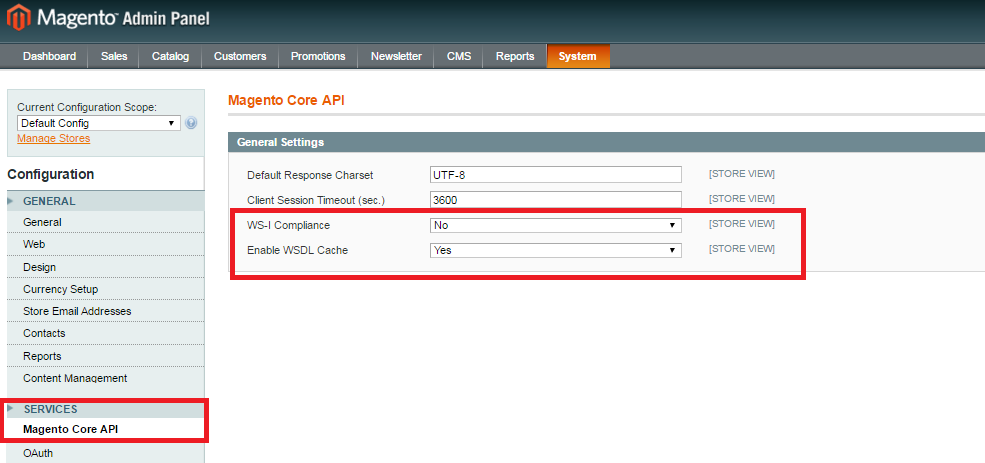
Task: Open the Catalog menu
Action: tap(170, 57)
